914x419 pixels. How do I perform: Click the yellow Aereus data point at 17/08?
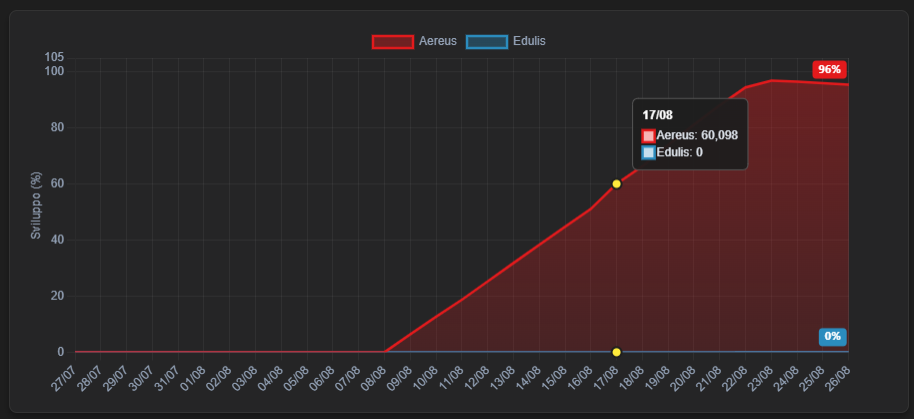pyautogui.click(x=616, y=184)
